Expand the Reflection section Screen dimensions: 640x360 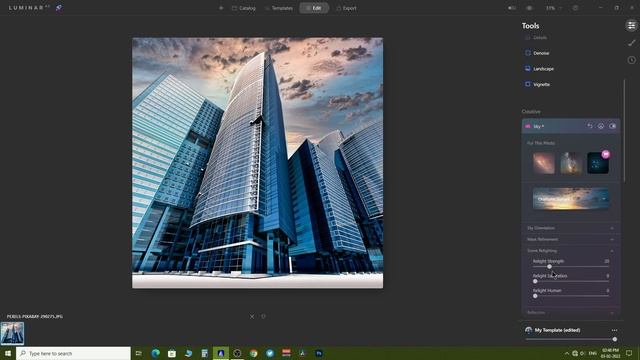tap(571, 313)
